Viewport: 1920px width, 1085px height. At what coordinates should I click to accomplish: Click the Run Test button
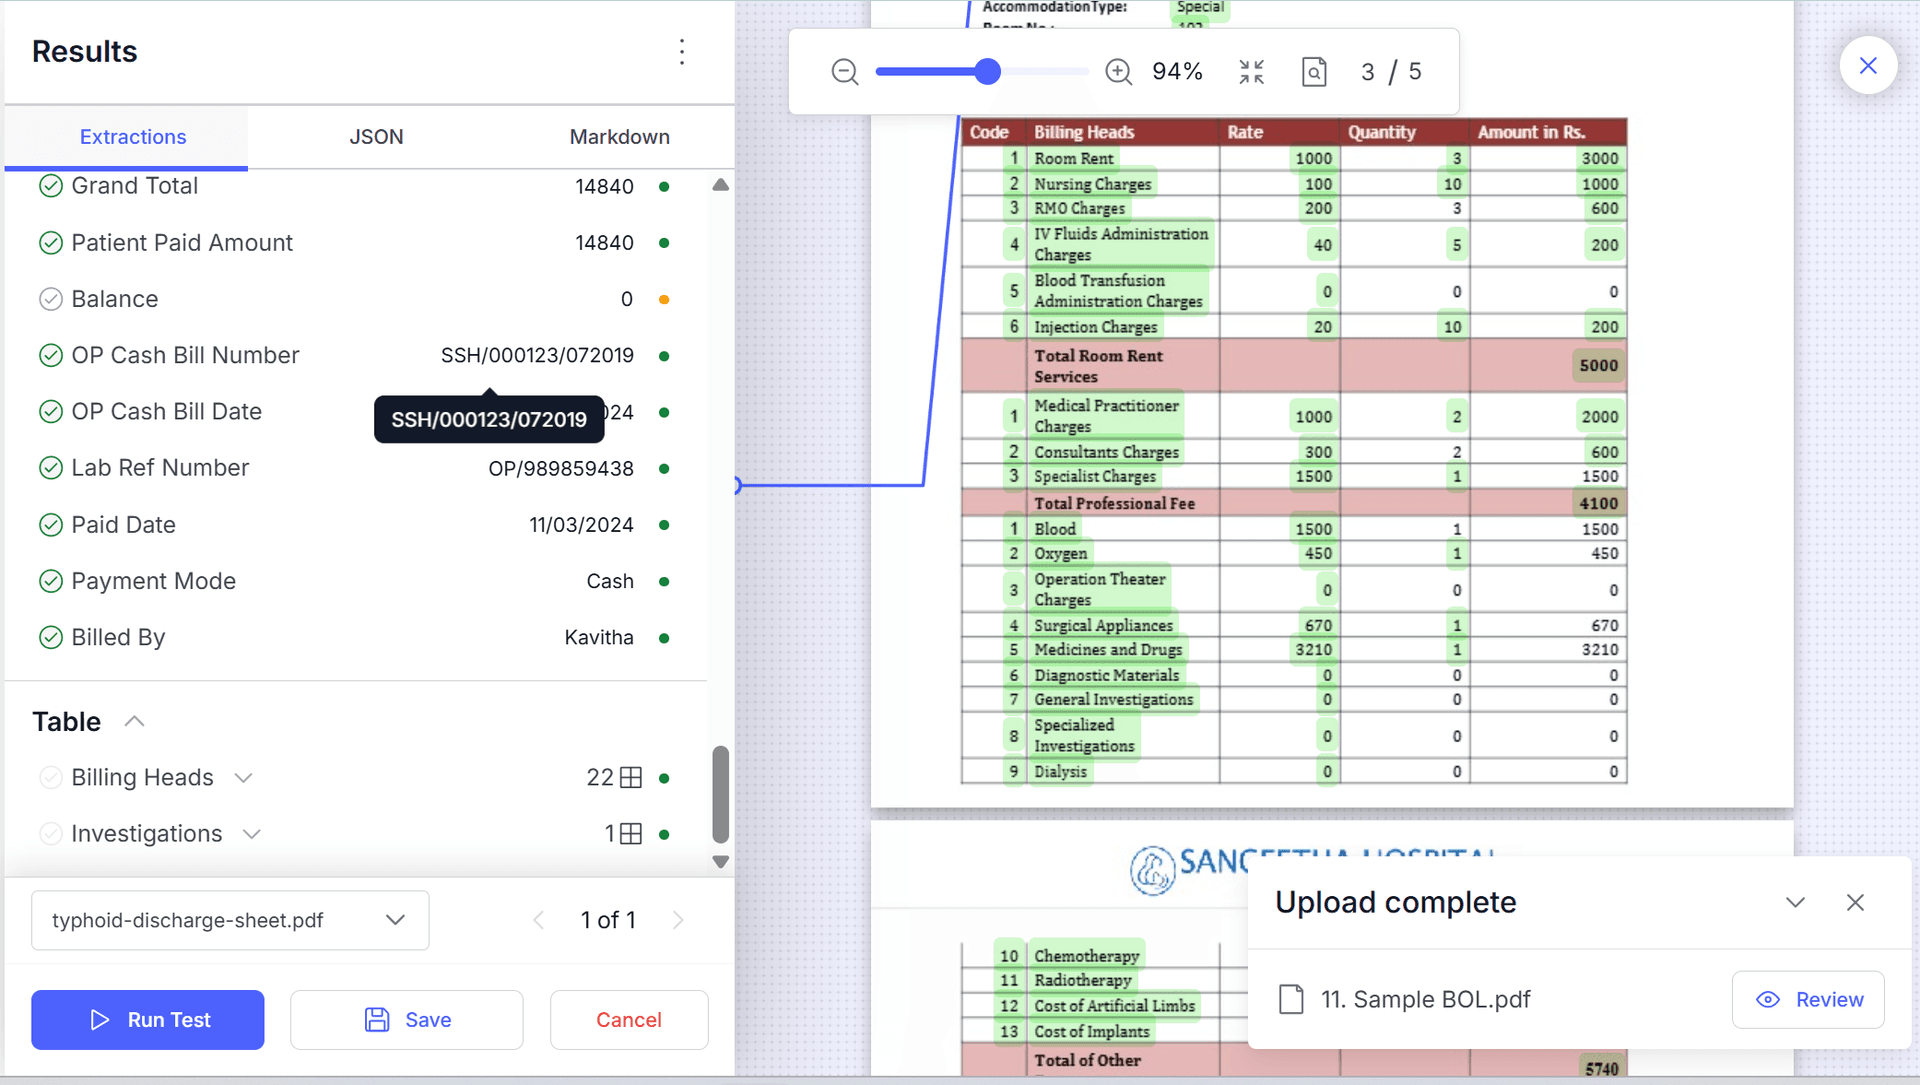click(x=147, y=1019)
